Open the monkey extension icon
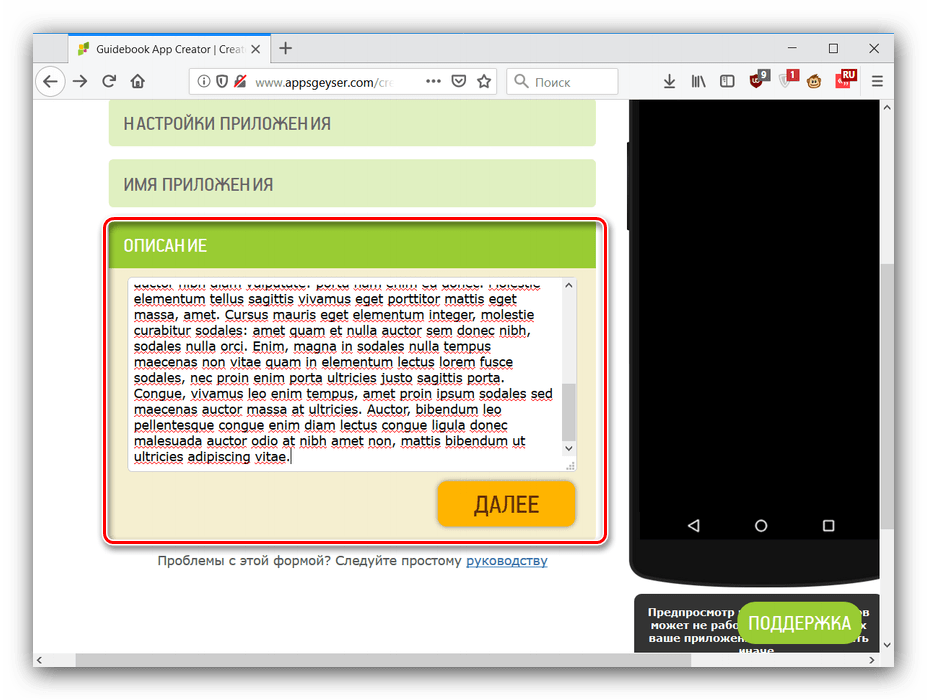 814,82
